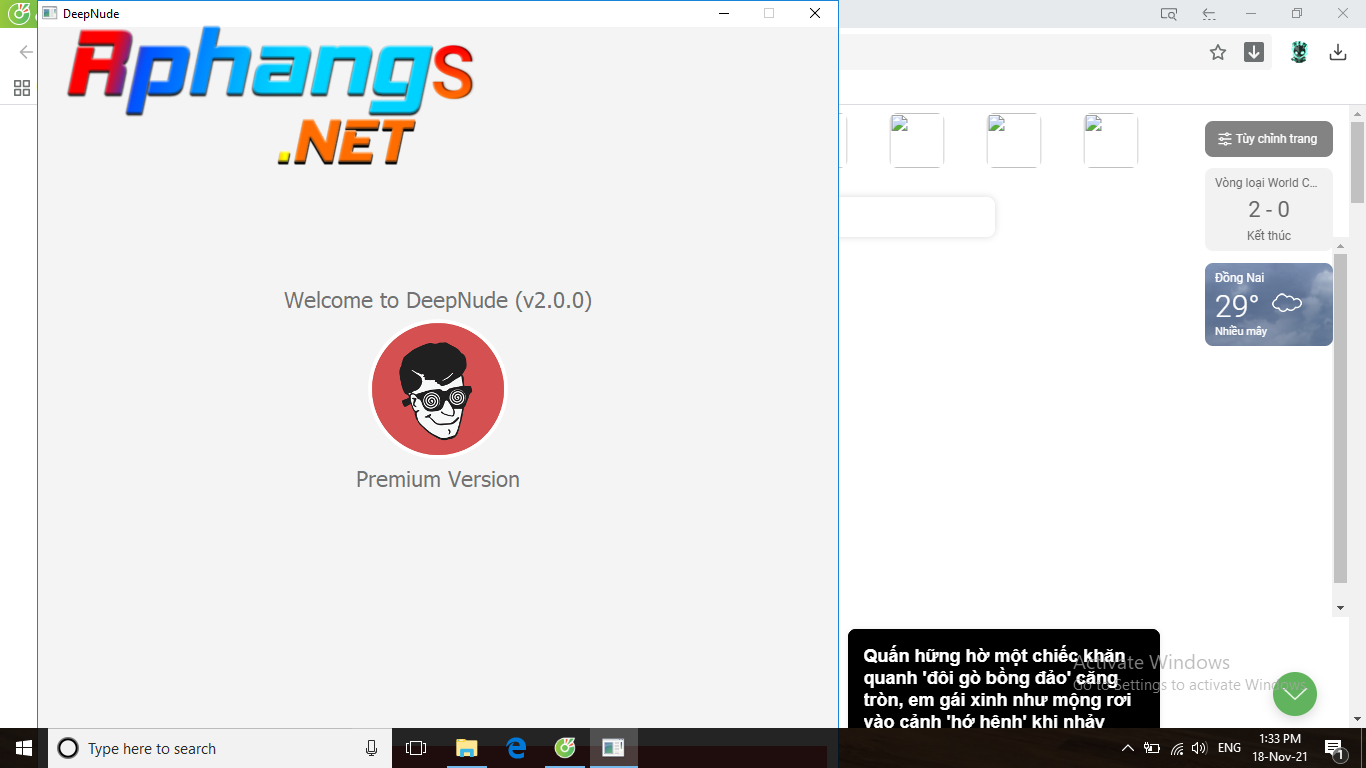Viewport: 1366px width, 768px height.
Task: Minimize the DeepNude window
Action: (x=723, y=13)
